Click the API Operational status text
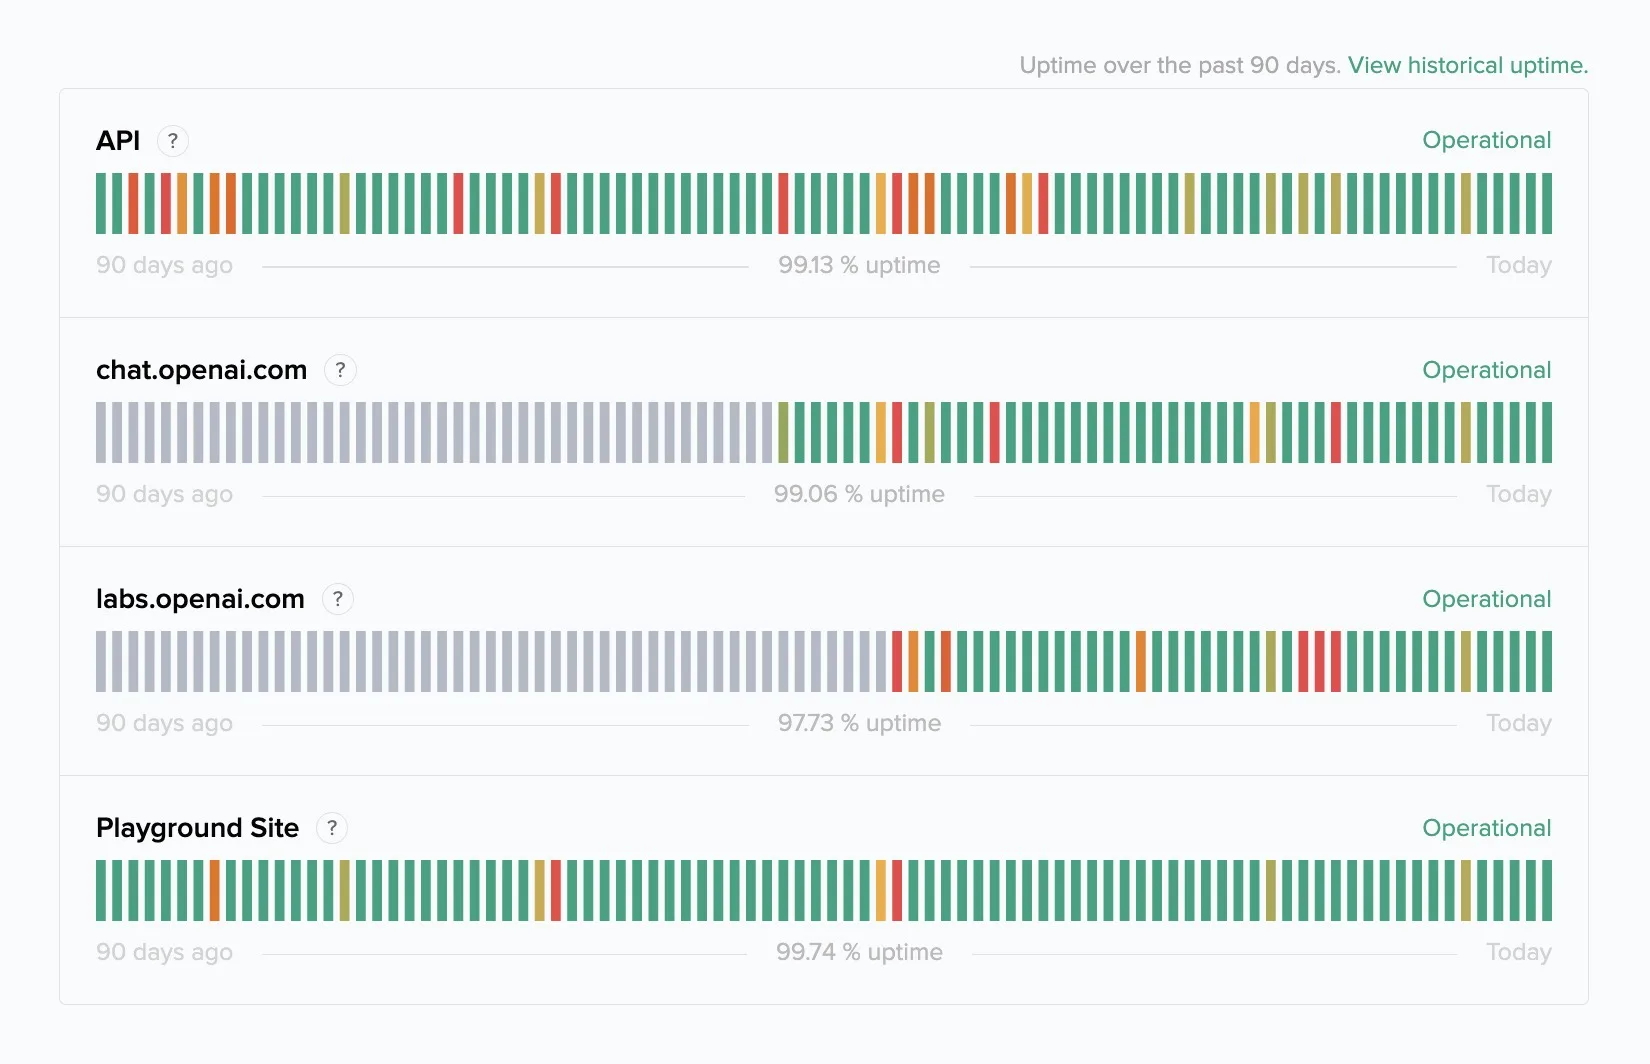The height and width of the screenshot is (1064, 1650). point(1486,140)
